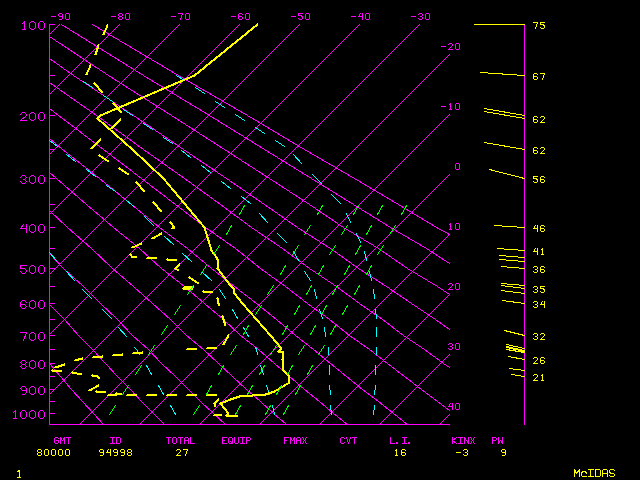Click the 67 wind speed label
640x480 pixels.
(x=538, y=76)
